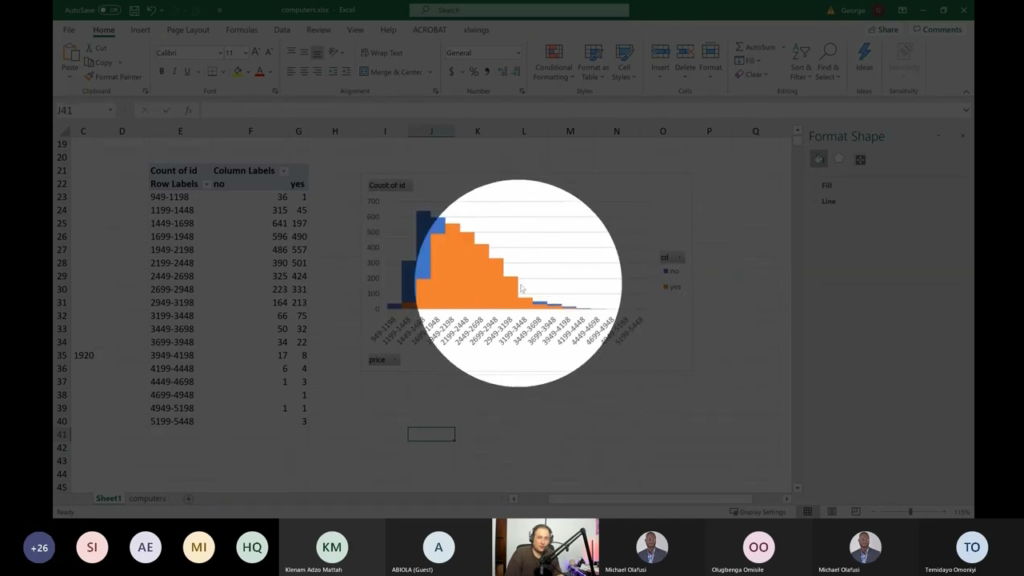Open the font name dropdown
The width and height of the screenshot is (1024, 576).
tap(220, 52)
